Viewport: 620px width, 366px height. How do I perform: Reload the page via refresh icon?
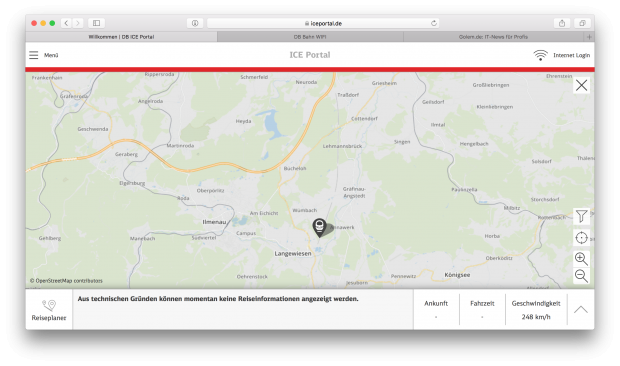pyautogui.click(x=434, y=23)
